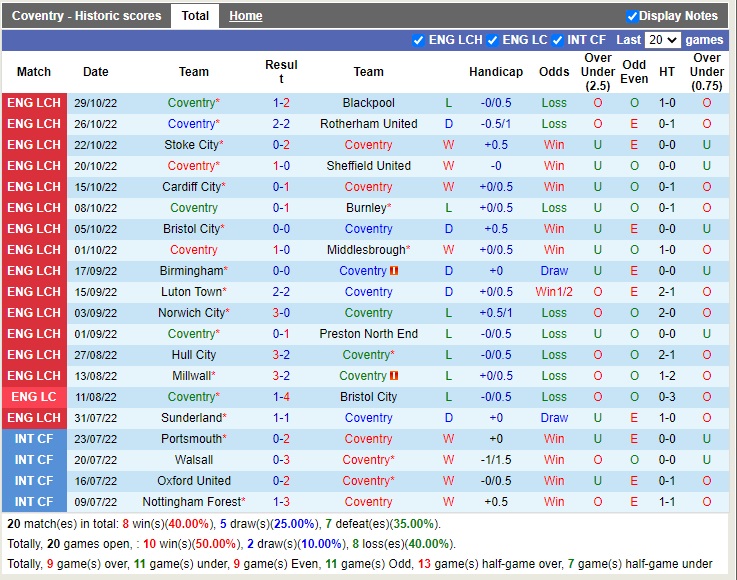Click Burnley team name
Screen dimensions: 737x580
[368, 208]
